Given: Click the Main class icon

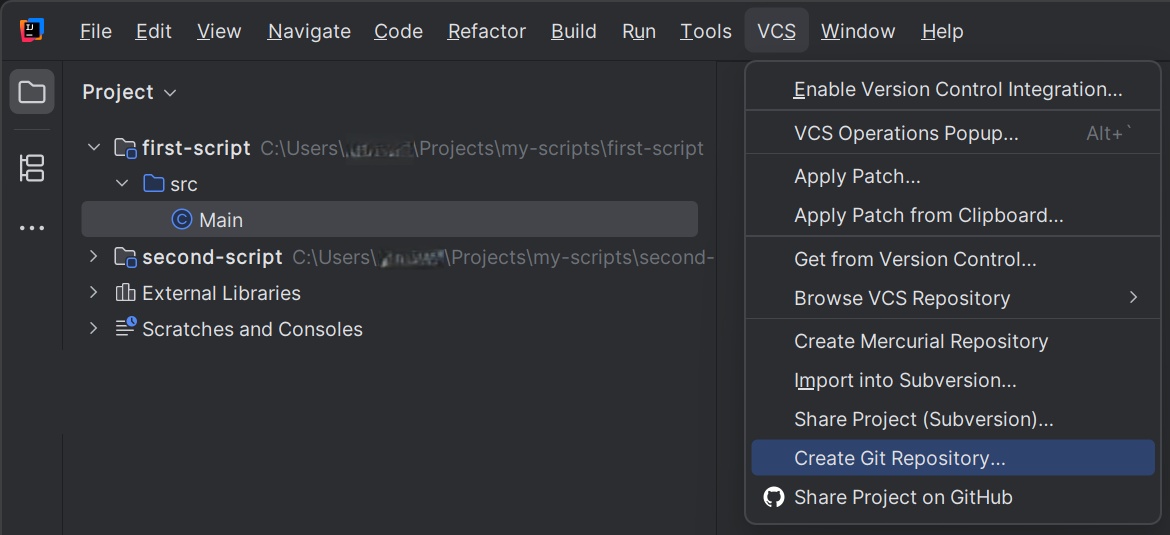Looking at the screenshot, I should click(181, 219).
